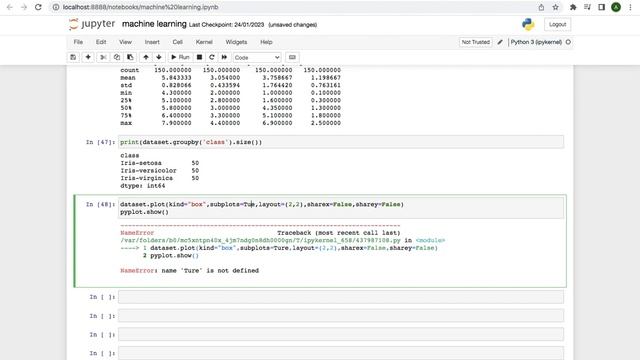Click the In [48] prompt label
This screenshot has height=360, width=640.
100,204
